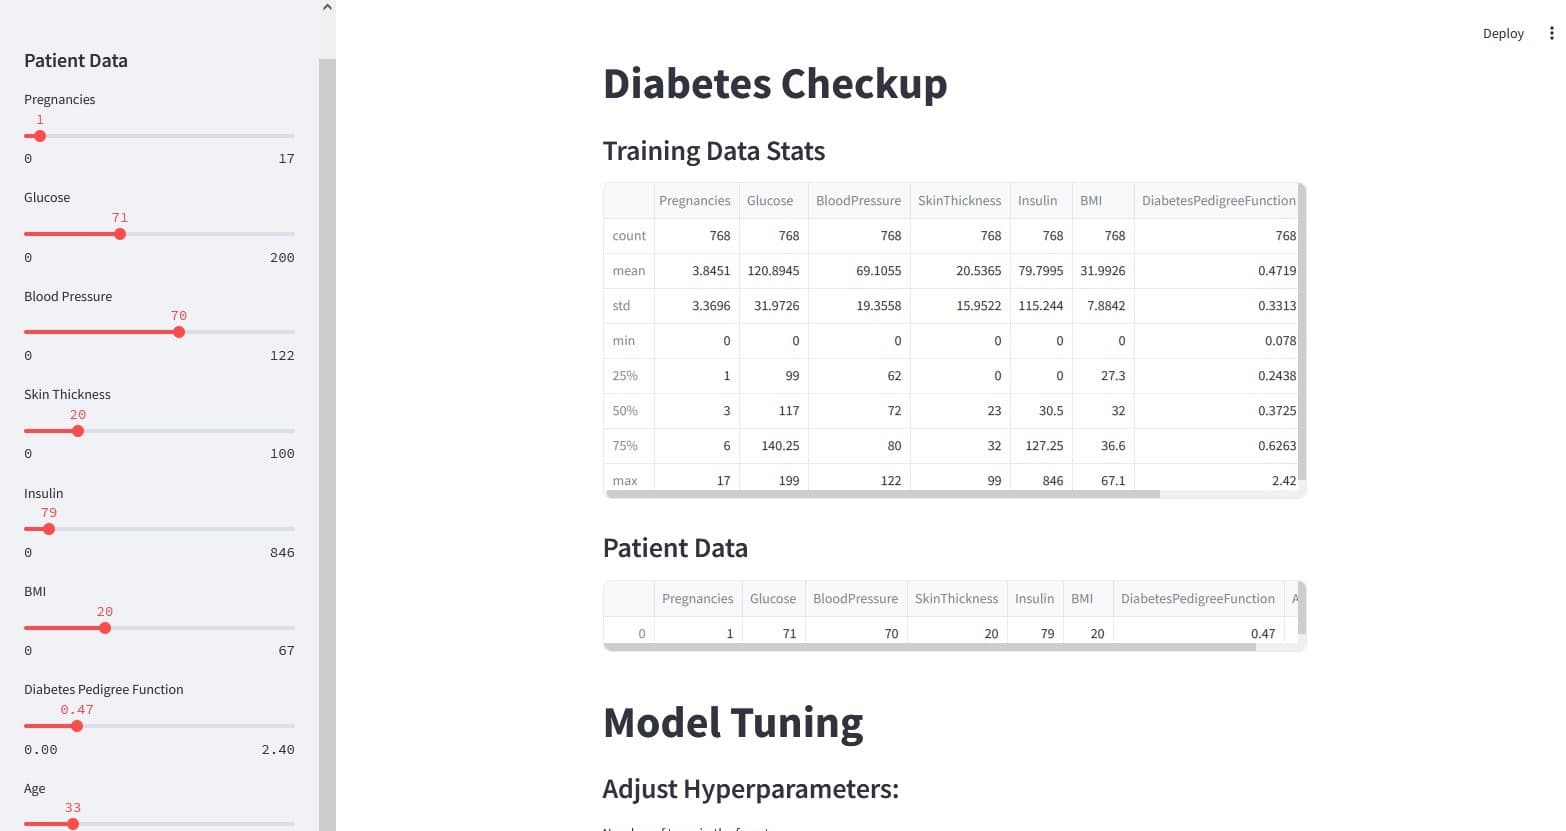The width and height of the screenshot is (1566, 831).
Task: Click the Blood Pressure slider handle
Action: pyautogui.click(x=179, y=332)
